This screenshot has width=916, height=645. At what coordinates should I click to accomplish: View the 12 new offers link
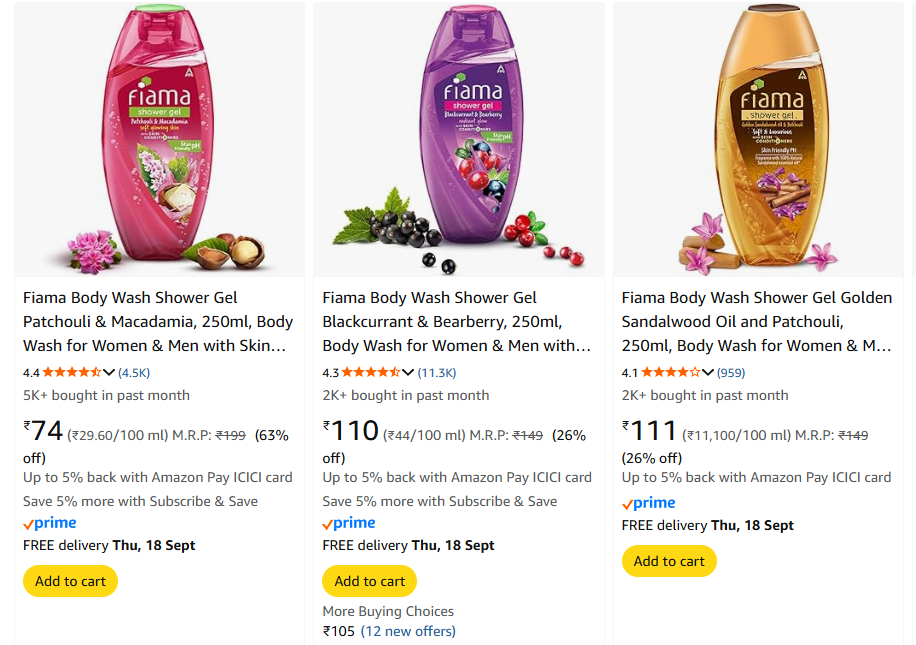point(408,631)
